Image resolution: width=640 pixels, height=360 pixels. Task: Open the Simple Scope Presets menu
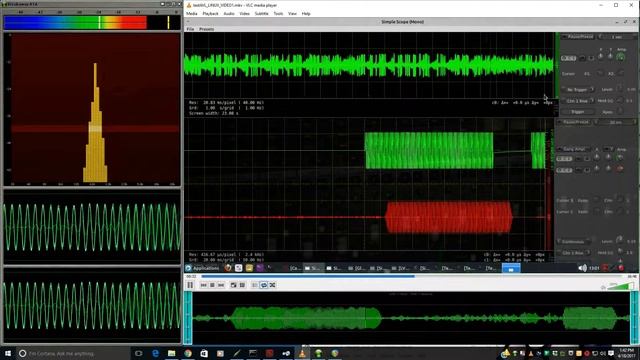[x=207, y=29]
